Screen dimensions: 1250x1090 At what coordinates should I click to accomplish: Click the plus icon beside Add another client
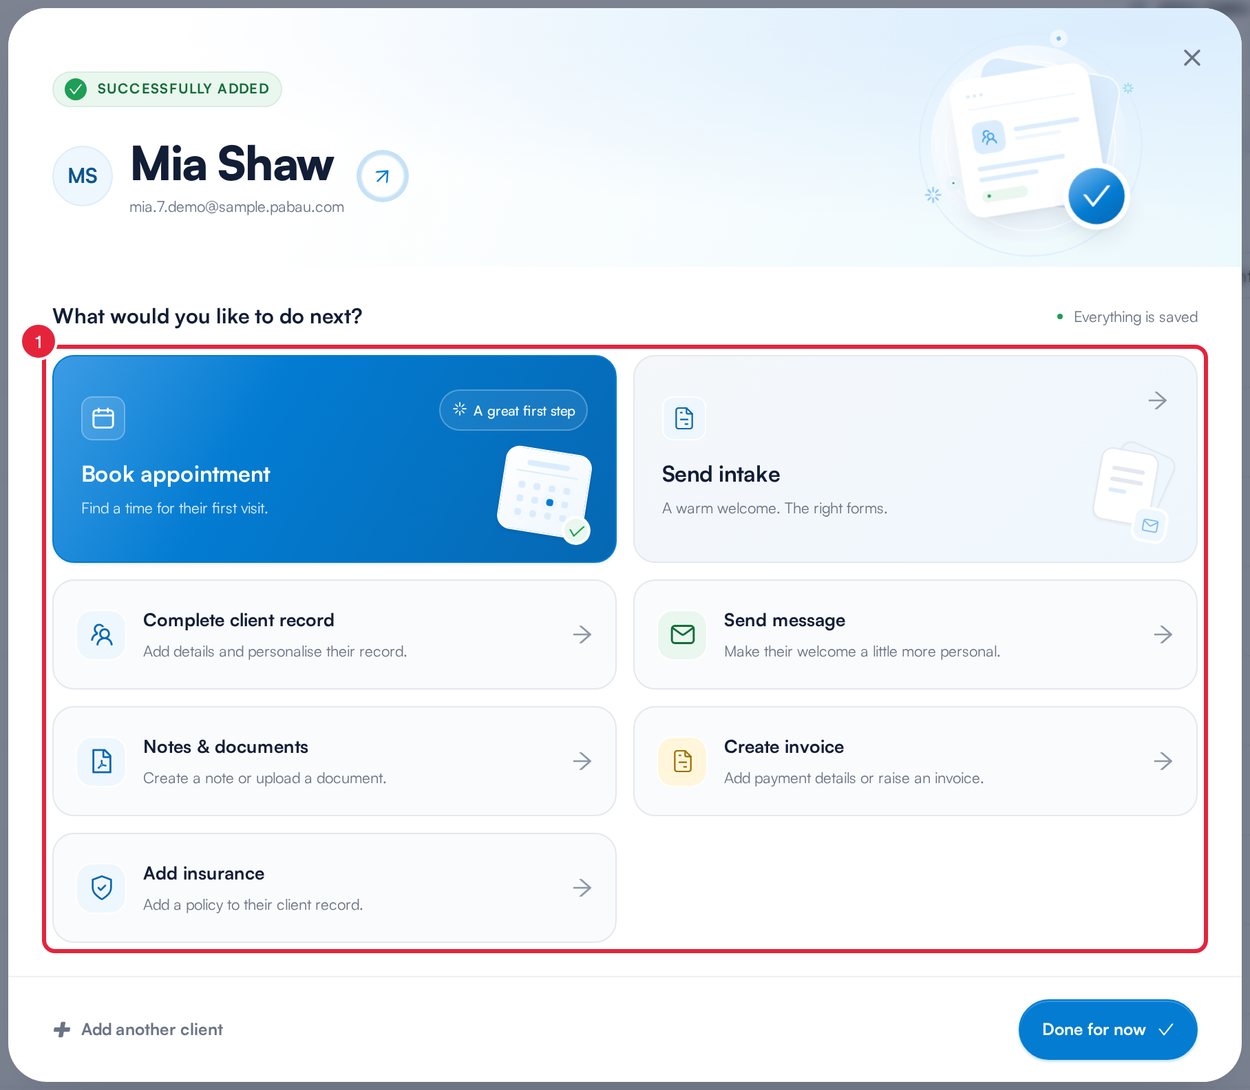(x=62, y=1030)
